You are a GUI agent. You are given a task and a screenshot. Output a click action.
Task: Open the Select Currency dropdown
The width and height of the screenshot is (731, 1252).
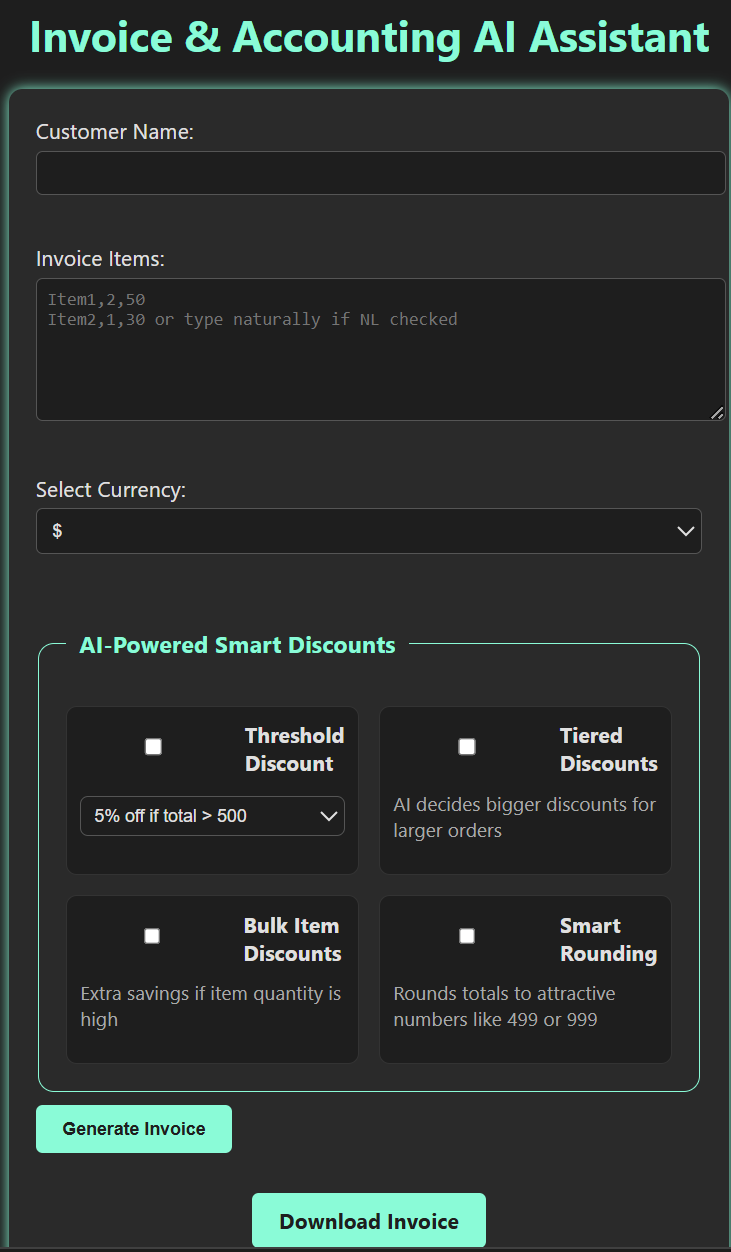coord(368,531)
